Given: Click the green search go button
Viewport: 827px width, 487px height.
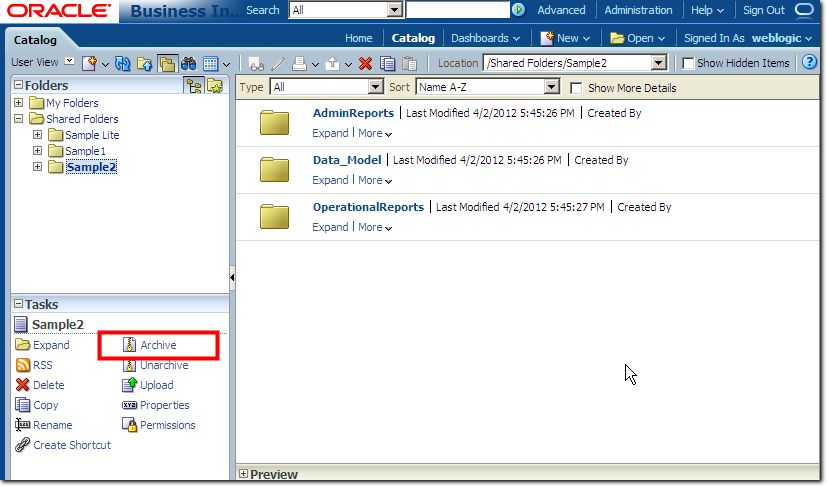Looking at the screenshot, I should (x=518, y=10).
